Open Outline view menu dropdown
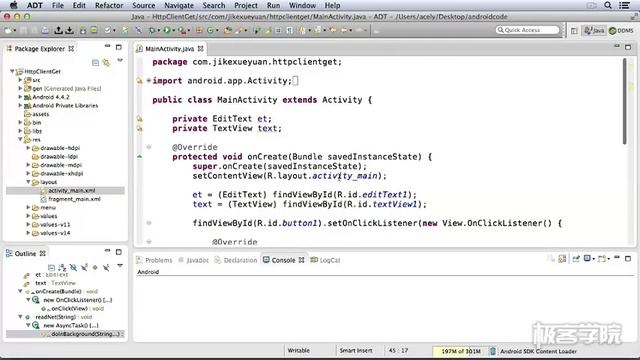Image resolution: width=640 pixels, height=360 pixels. (120, 266)
